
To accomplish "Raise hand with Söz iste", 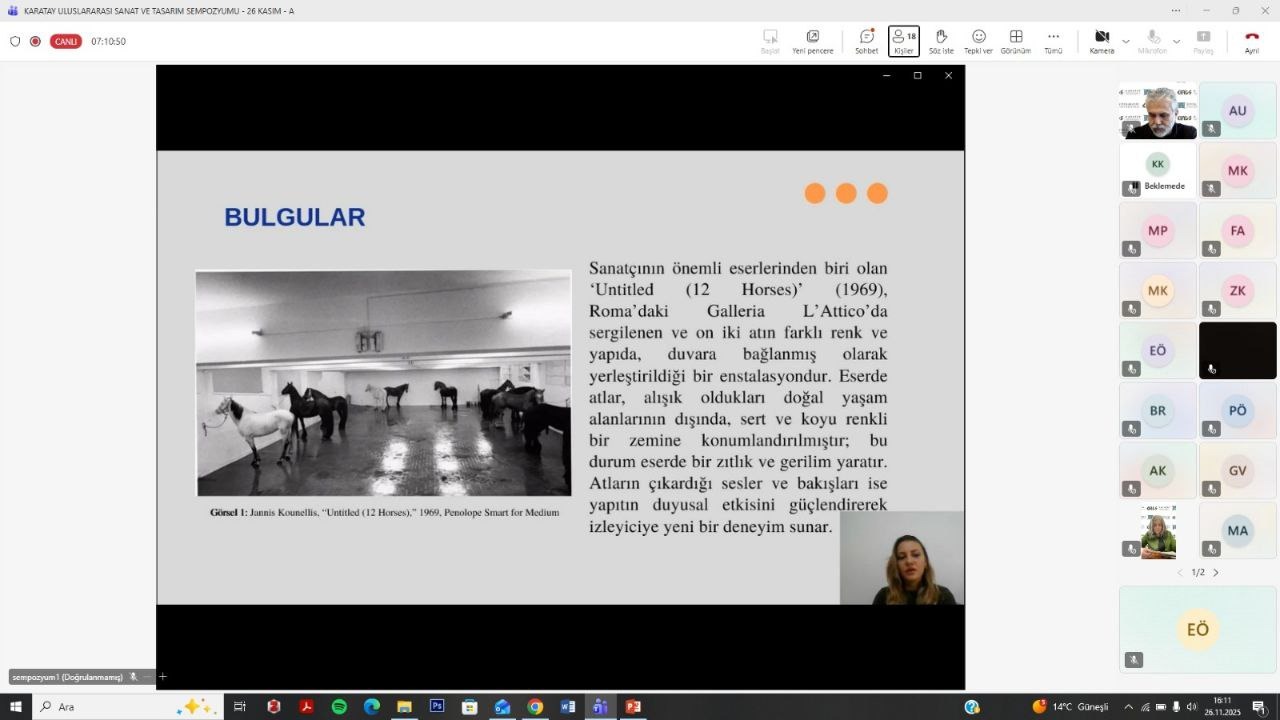I will coord(941,41).
